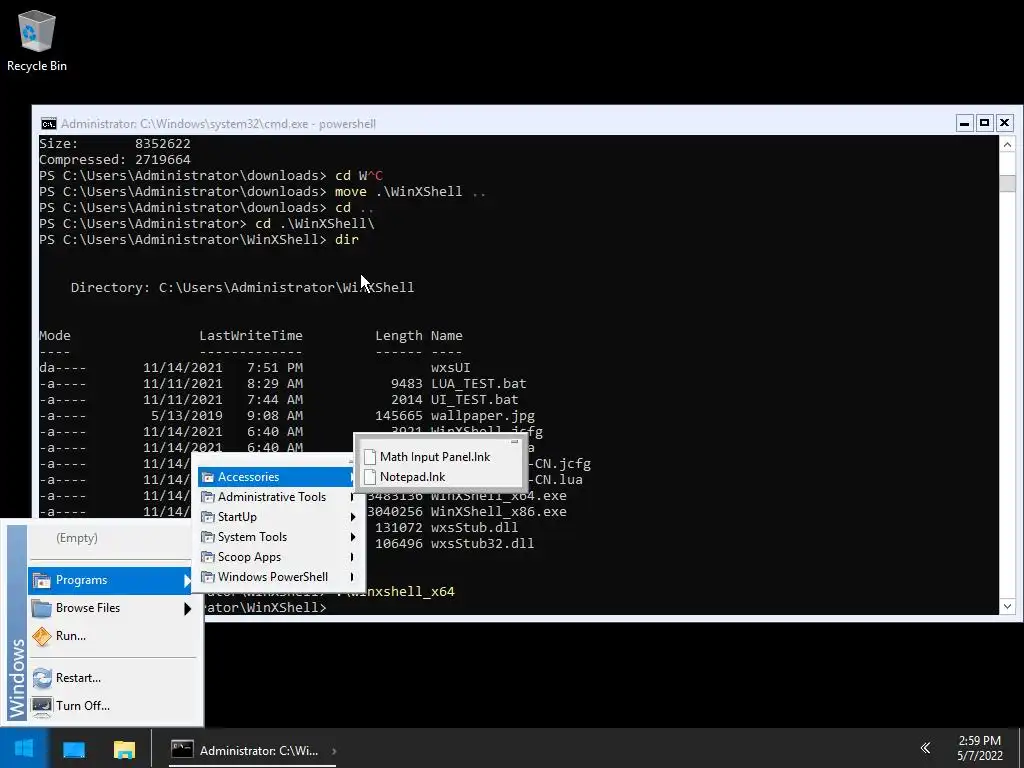1024x768 pixels.
Task: Open System Tools menu item
Action: pos(279,537)
